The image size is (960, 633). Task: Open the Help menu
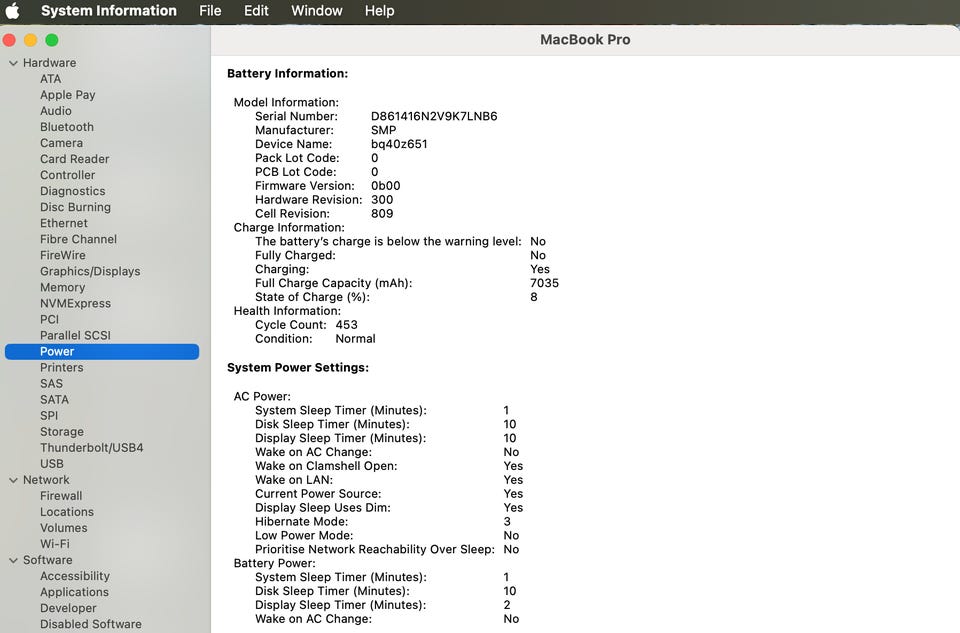pos(380,10)
